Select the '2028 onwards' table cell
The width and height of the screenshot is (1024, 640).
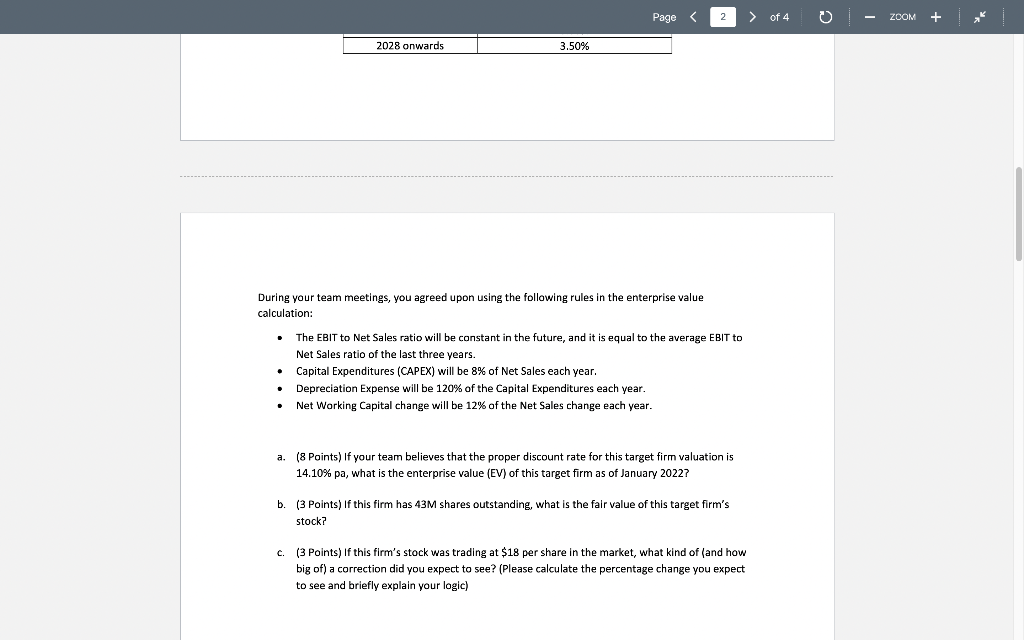[x=410, y=44]
